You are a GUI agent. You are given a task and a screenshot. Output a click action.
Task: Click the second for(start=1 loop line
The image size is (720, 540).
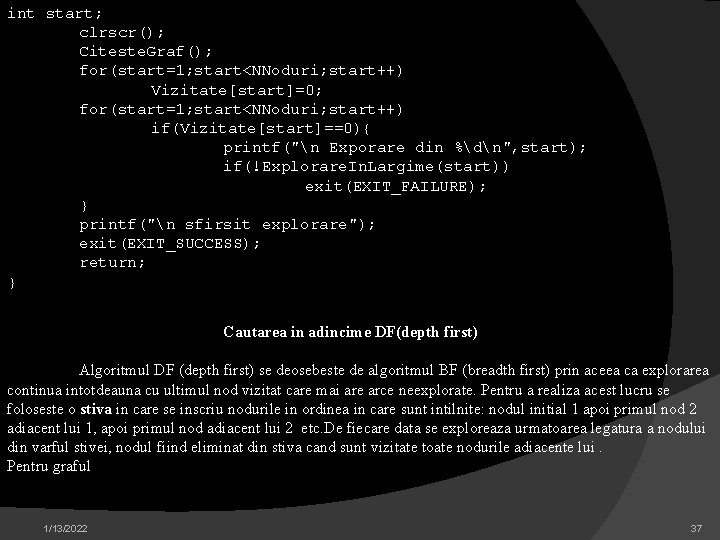click(x=241, y=109)
